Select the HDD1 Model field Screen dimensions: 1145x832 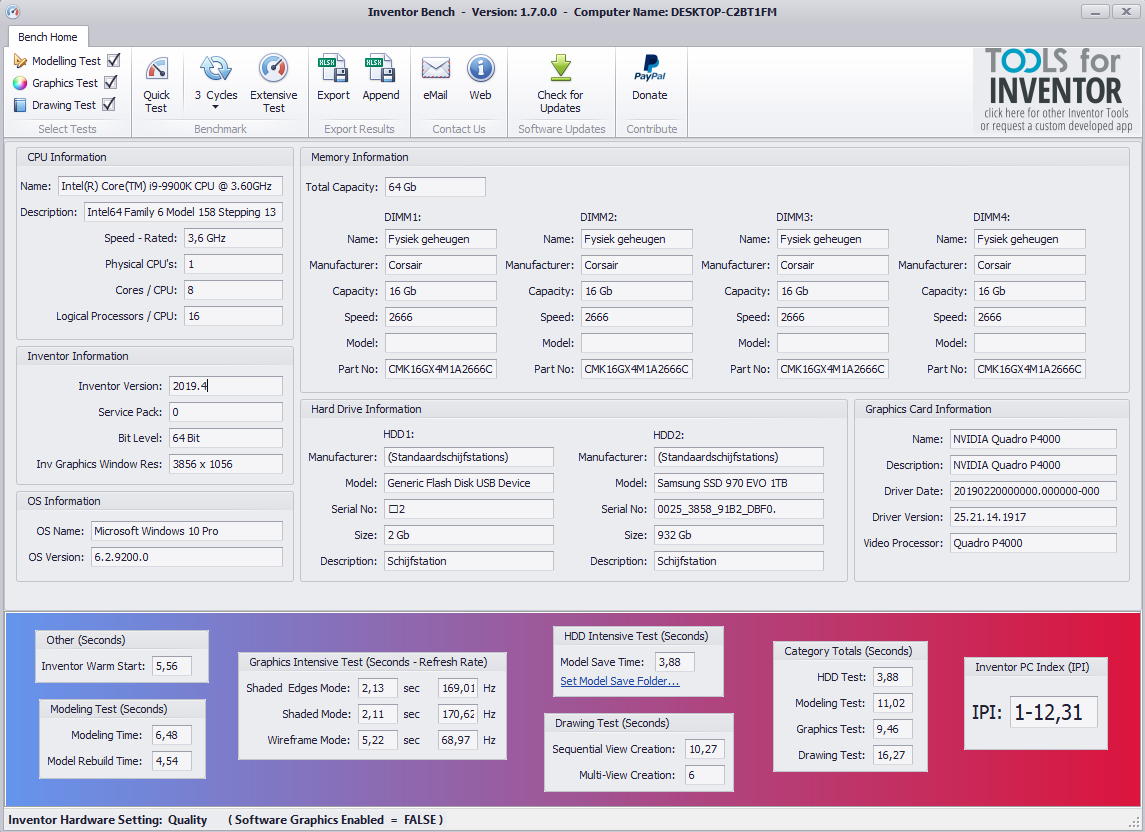click(469, 483)
